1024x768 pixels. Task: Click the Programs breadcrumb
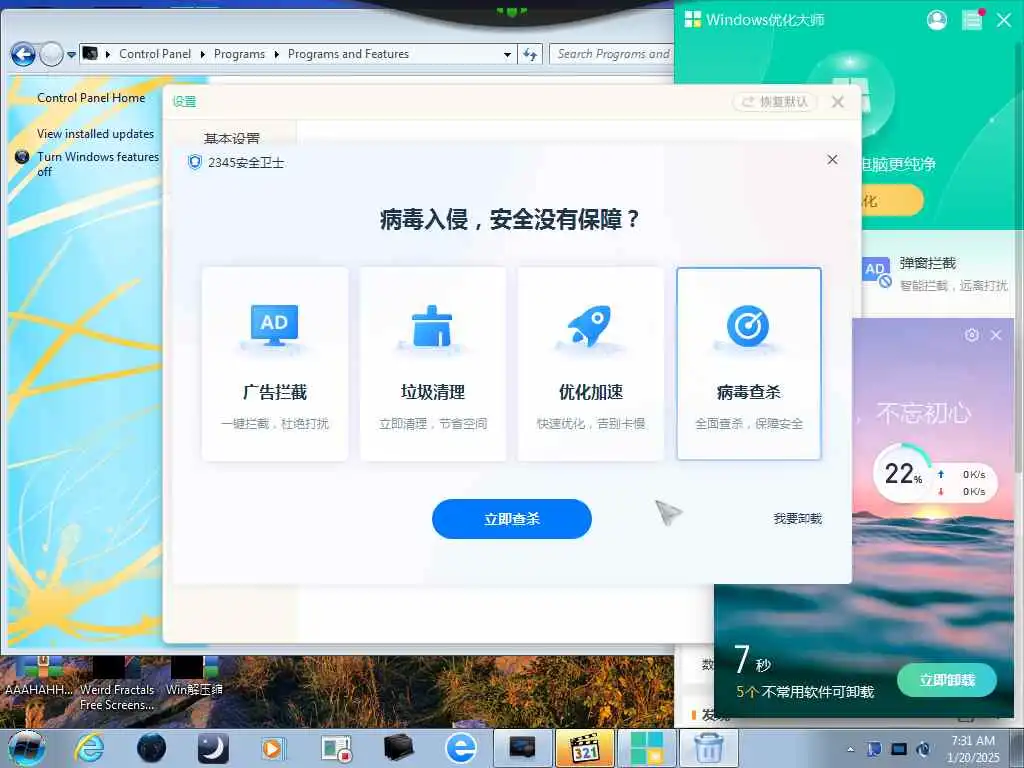pyautogui.click(x=239, y=54)
